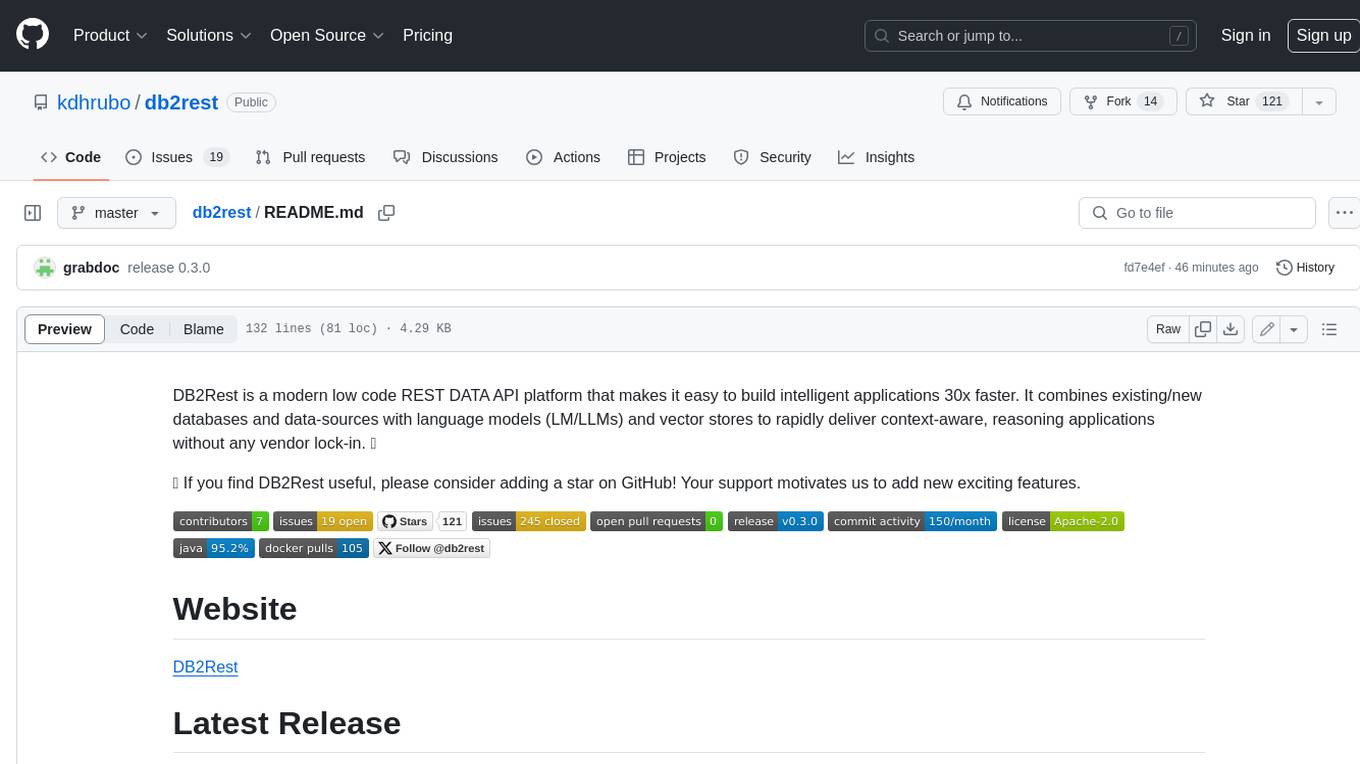The height and width of the screenshot is (764, 1360).
Task: View file History
Action: pos(1305,268)
